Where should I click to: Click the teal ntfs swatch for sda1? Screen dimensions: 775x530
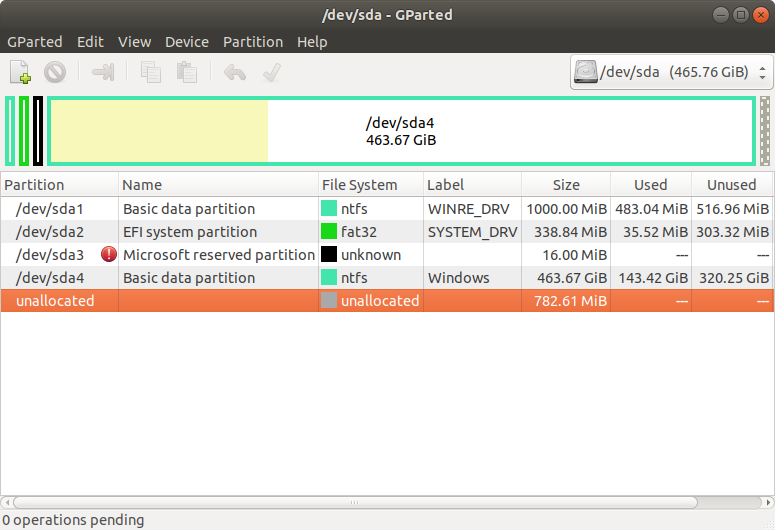(329, 208)
